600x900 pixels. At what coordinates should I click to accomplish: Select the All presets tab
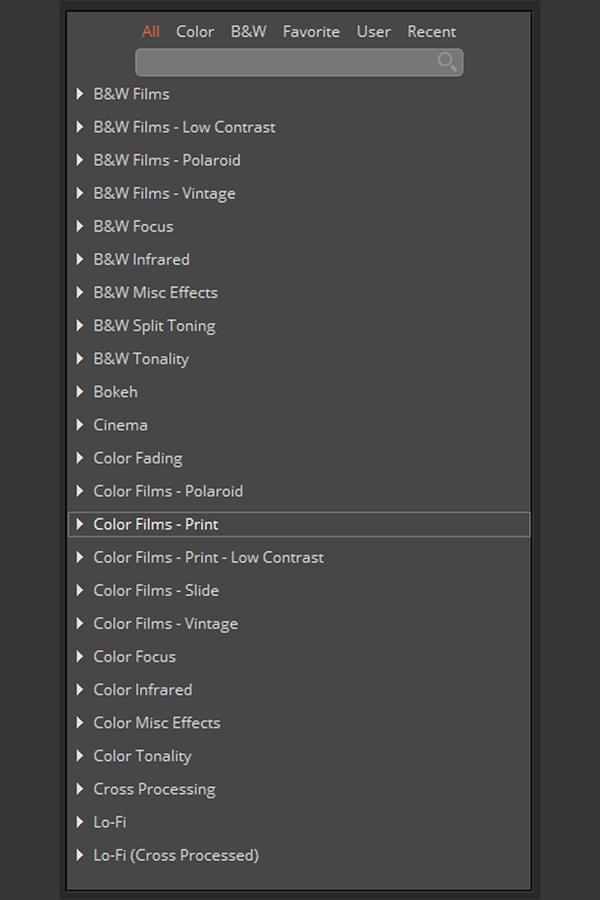pos(150,32)
